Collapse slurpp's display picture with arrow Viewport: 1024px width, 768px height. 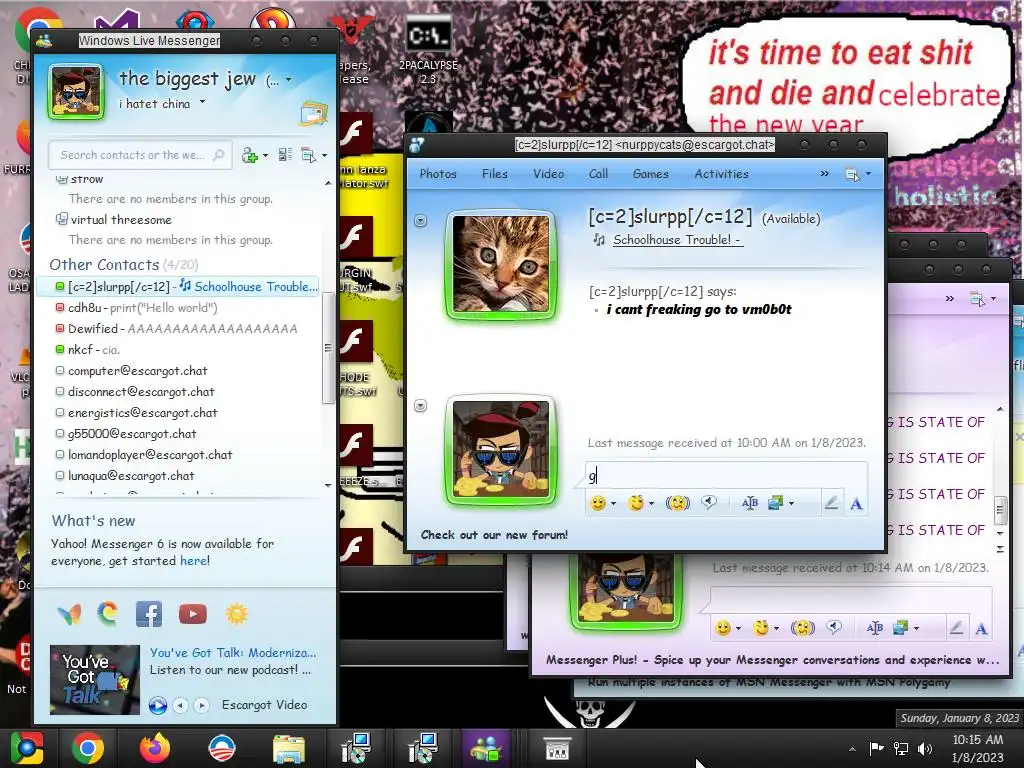421,221
